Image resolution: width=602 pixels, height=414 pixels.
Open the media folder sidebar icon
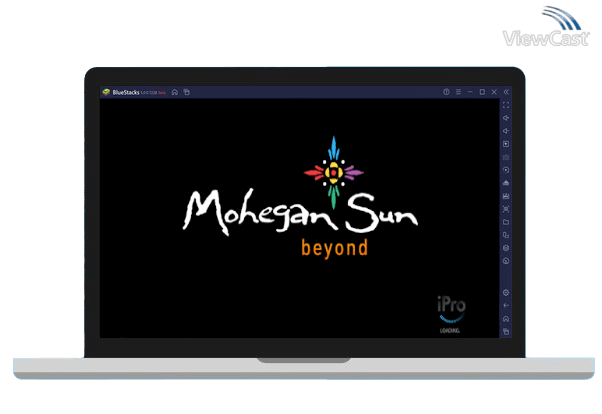pyautogui.click(x=506, y=222)
